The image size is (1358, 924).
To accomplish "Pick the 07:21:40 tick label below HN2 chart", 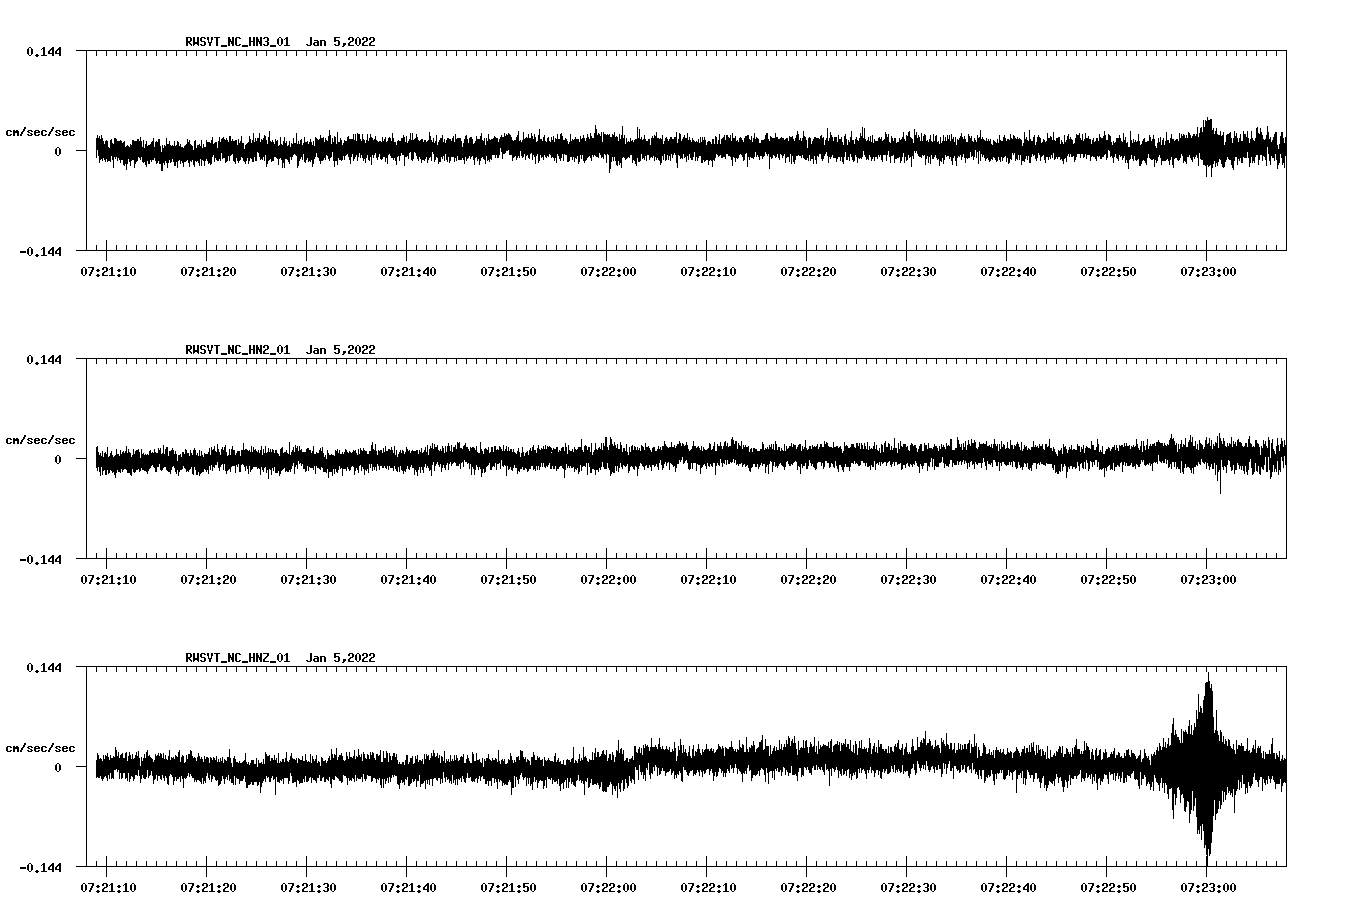I will click(x=408, y=579).
